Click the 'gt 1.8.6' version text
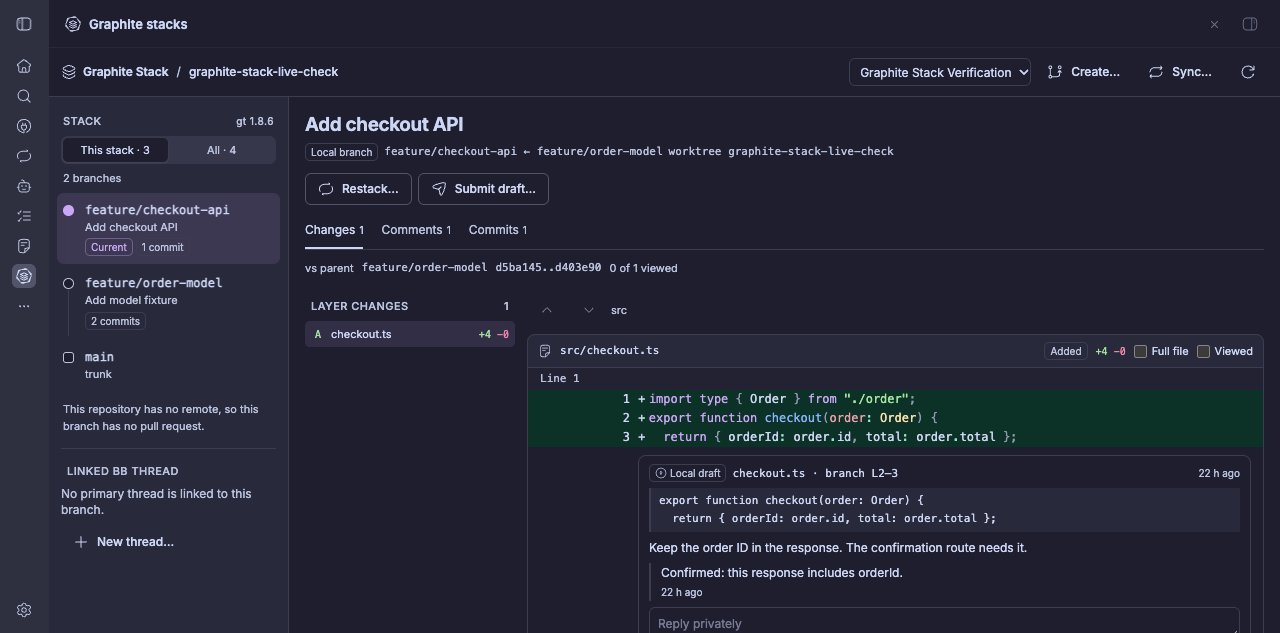Screen dimensions: 1280x633 click(x=254, y=121)
